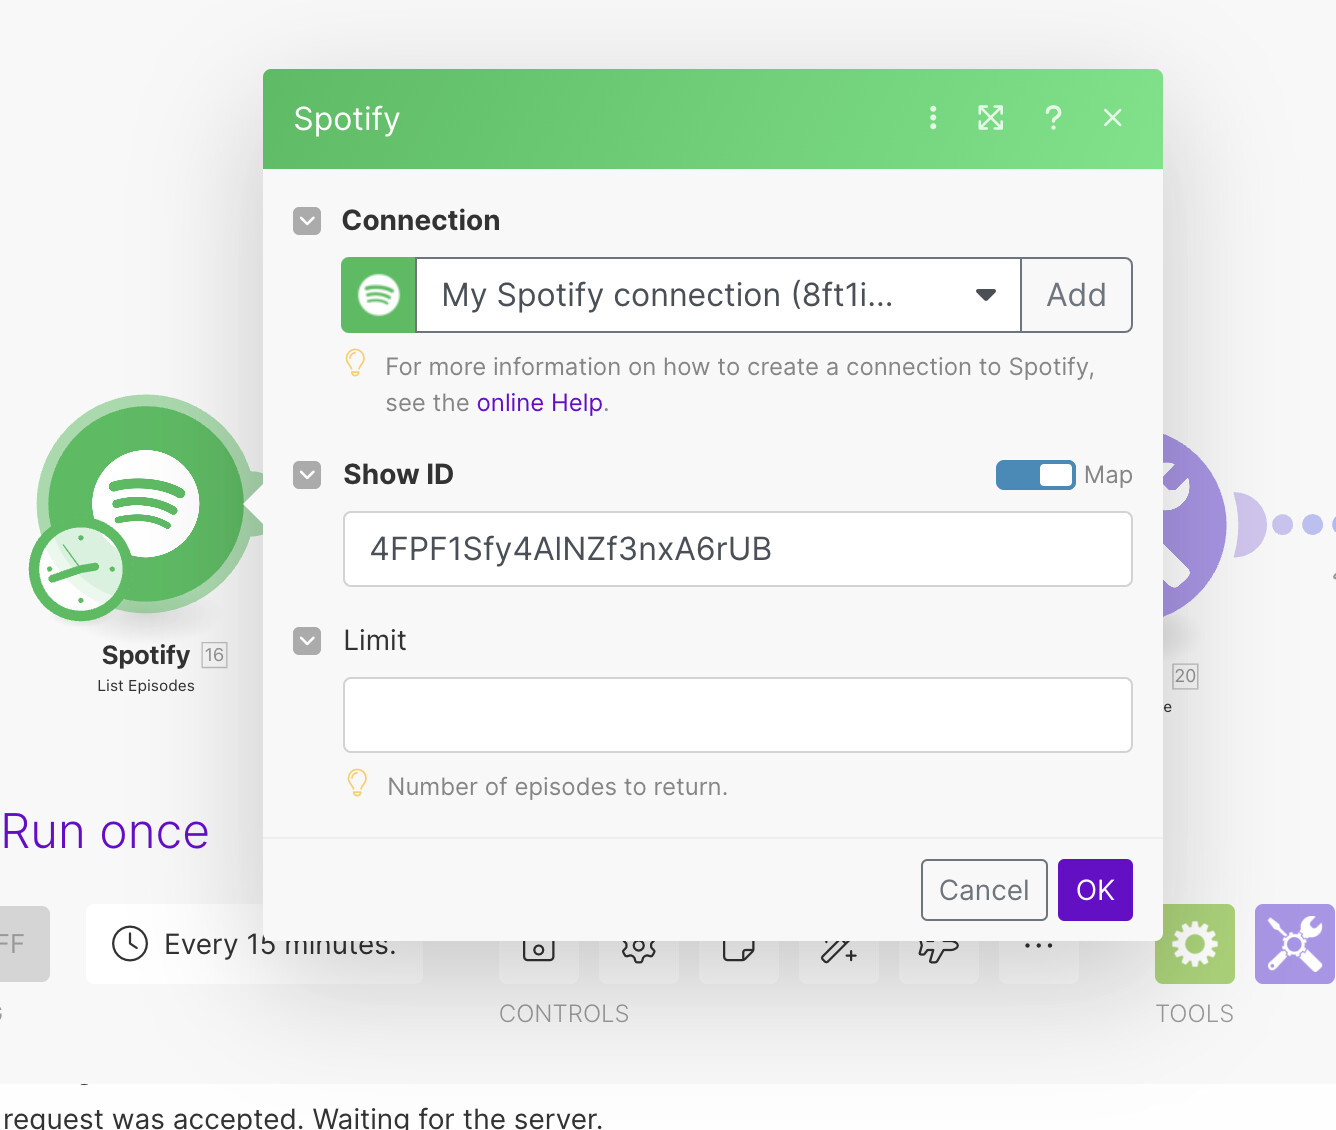Open the Every 15 minutes schedule setting
The image size is (1336, 1130).
tap(254, 944)
